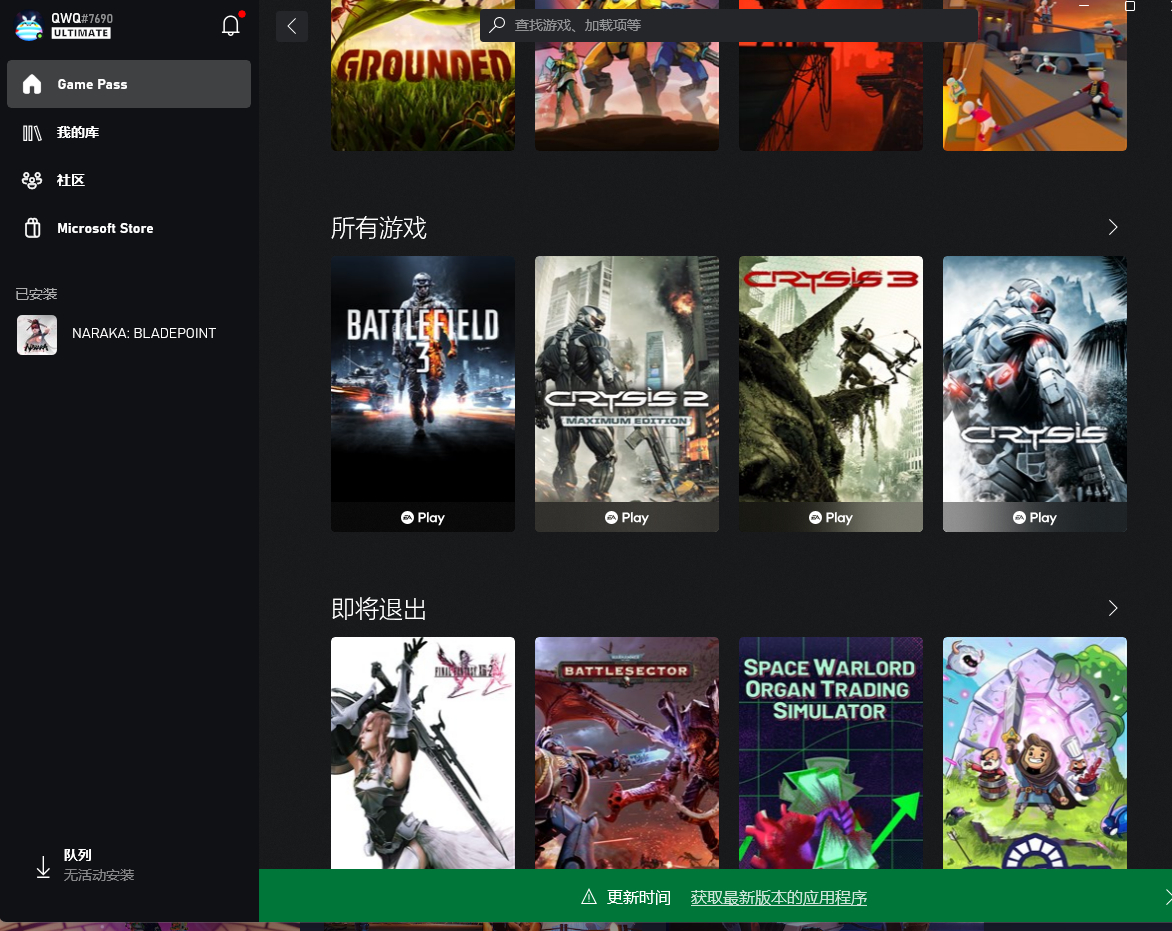Screen dimensions: 1172x931
Task: Open Microsoft Store menu item
Action: pos(129,228)
